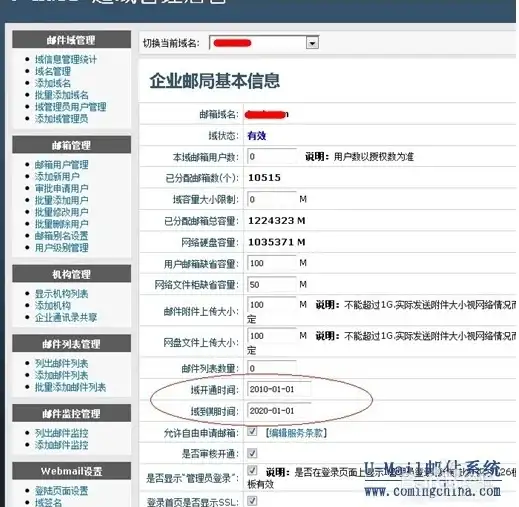Open 显示机构列表 link
Screen dimensions: 519x507
point(61,294)
